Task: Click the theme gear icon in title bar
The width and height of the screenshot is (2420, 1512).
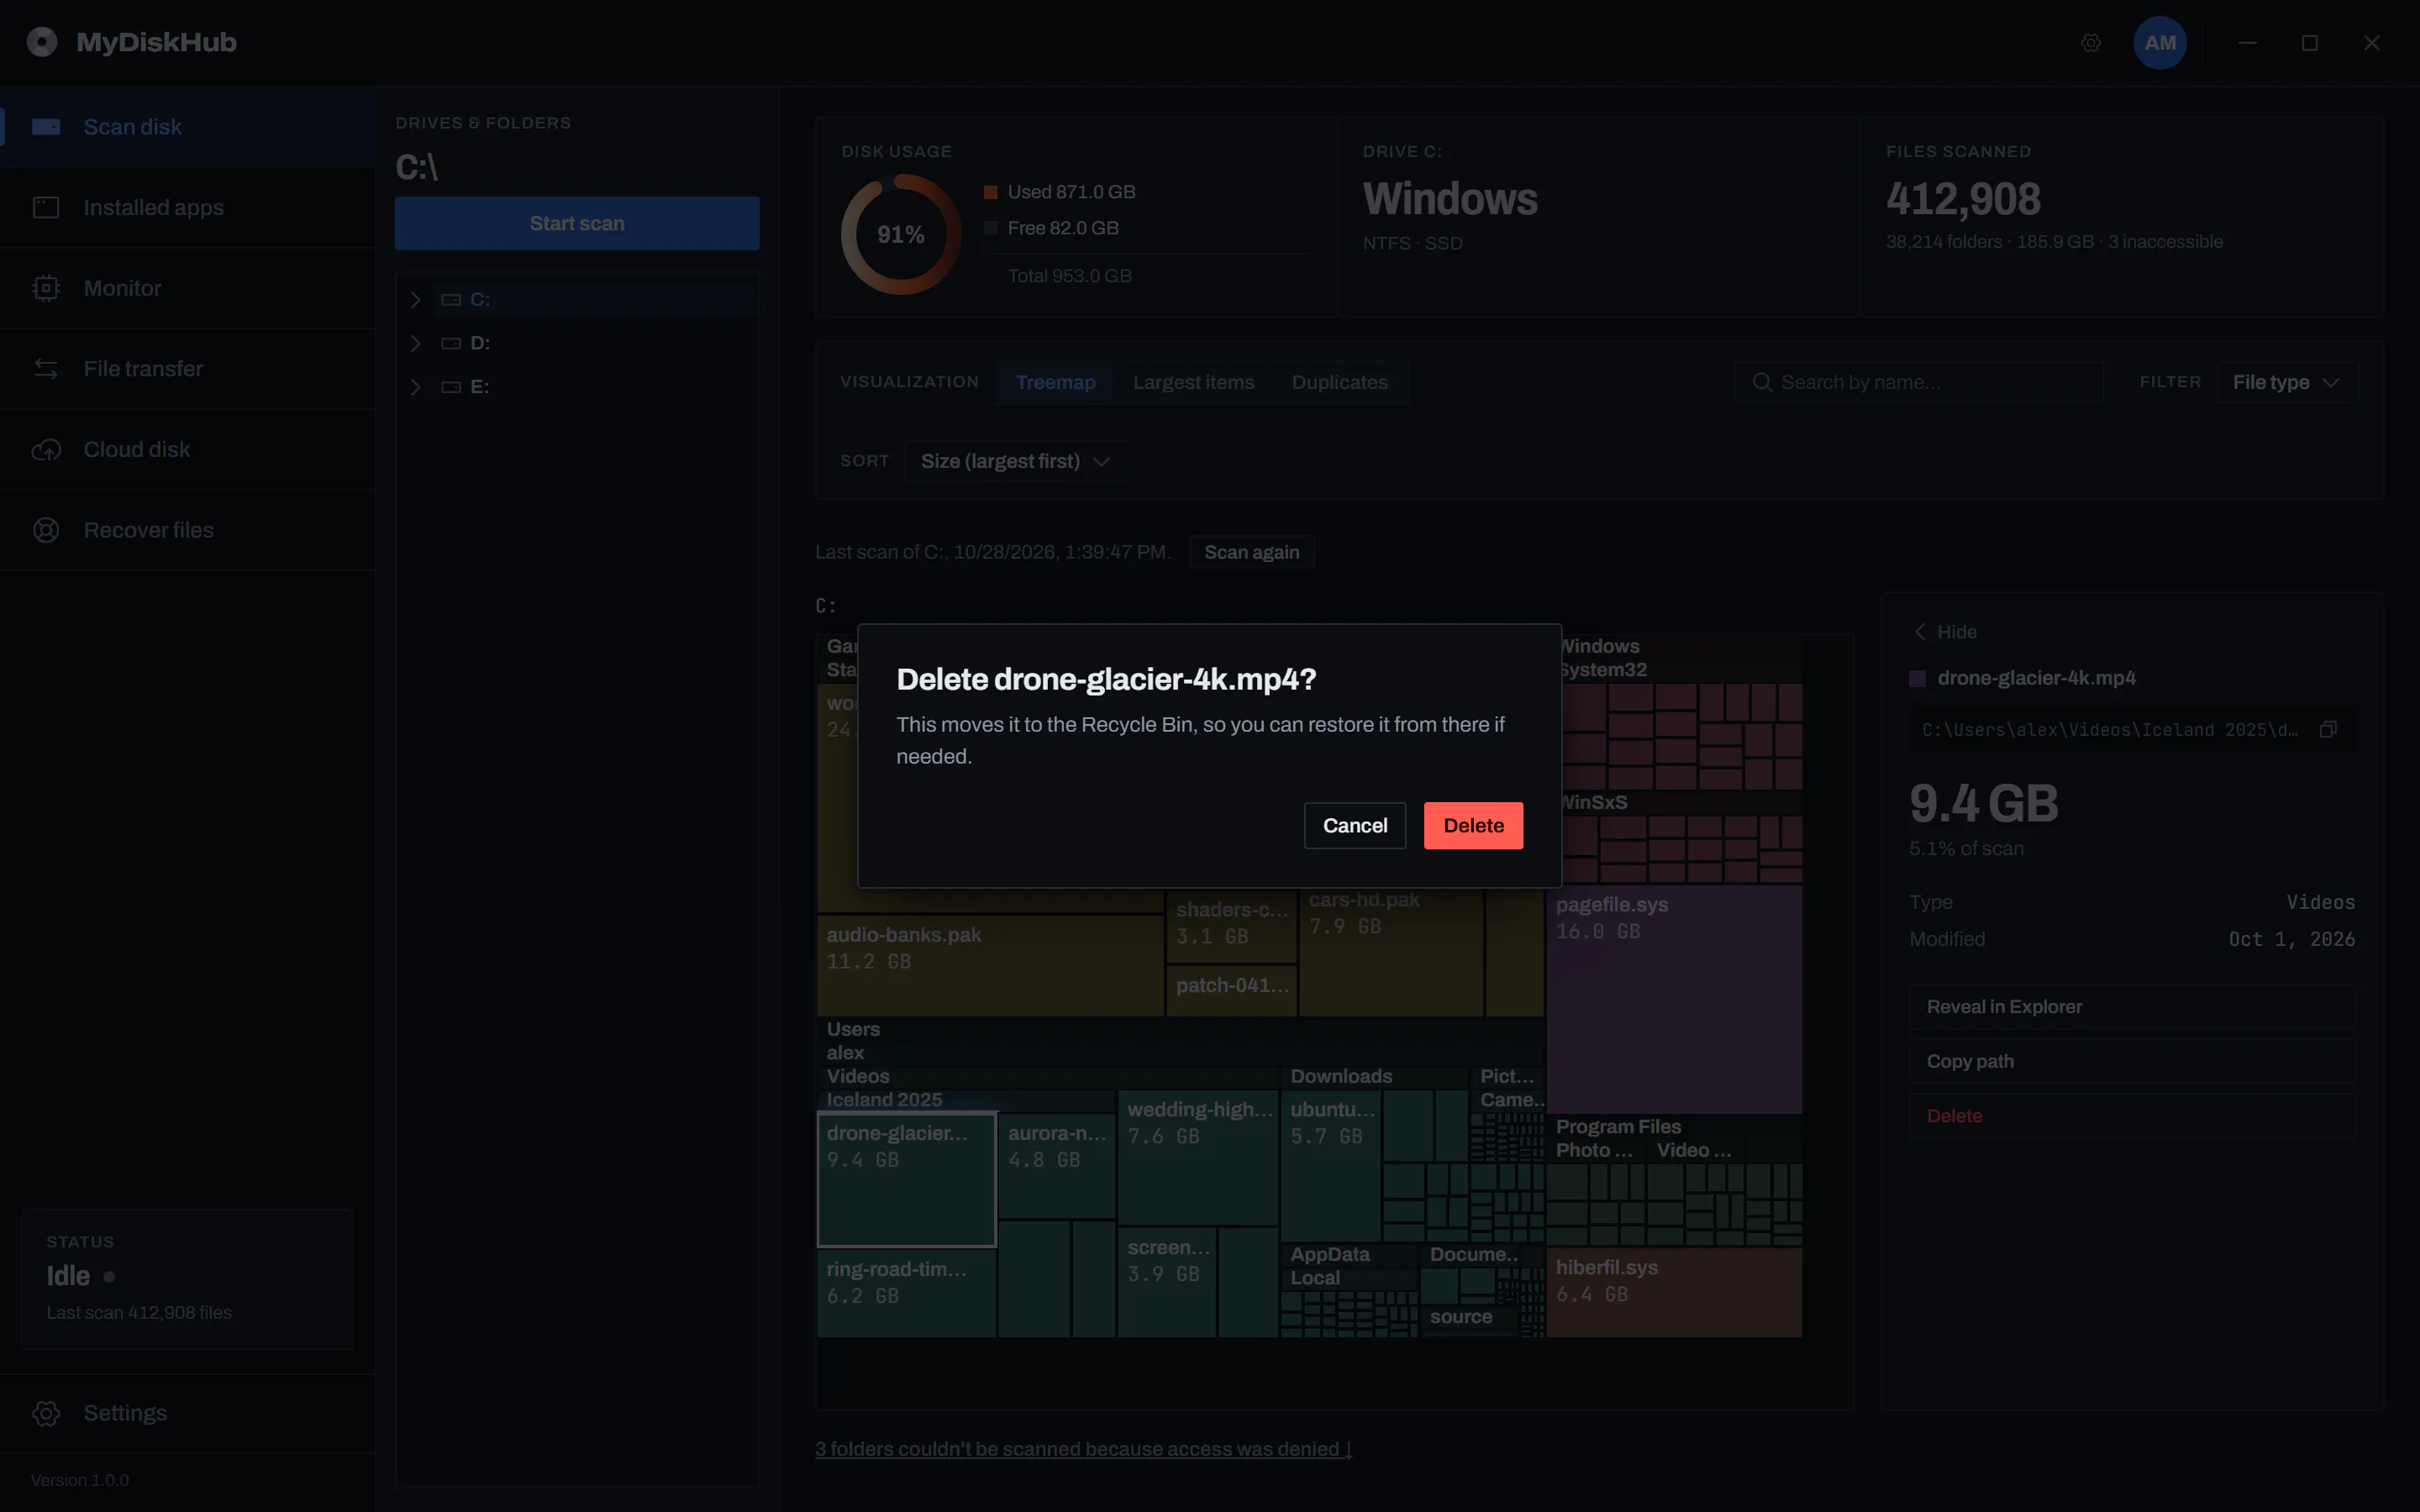Action: tap(2091, 43)
